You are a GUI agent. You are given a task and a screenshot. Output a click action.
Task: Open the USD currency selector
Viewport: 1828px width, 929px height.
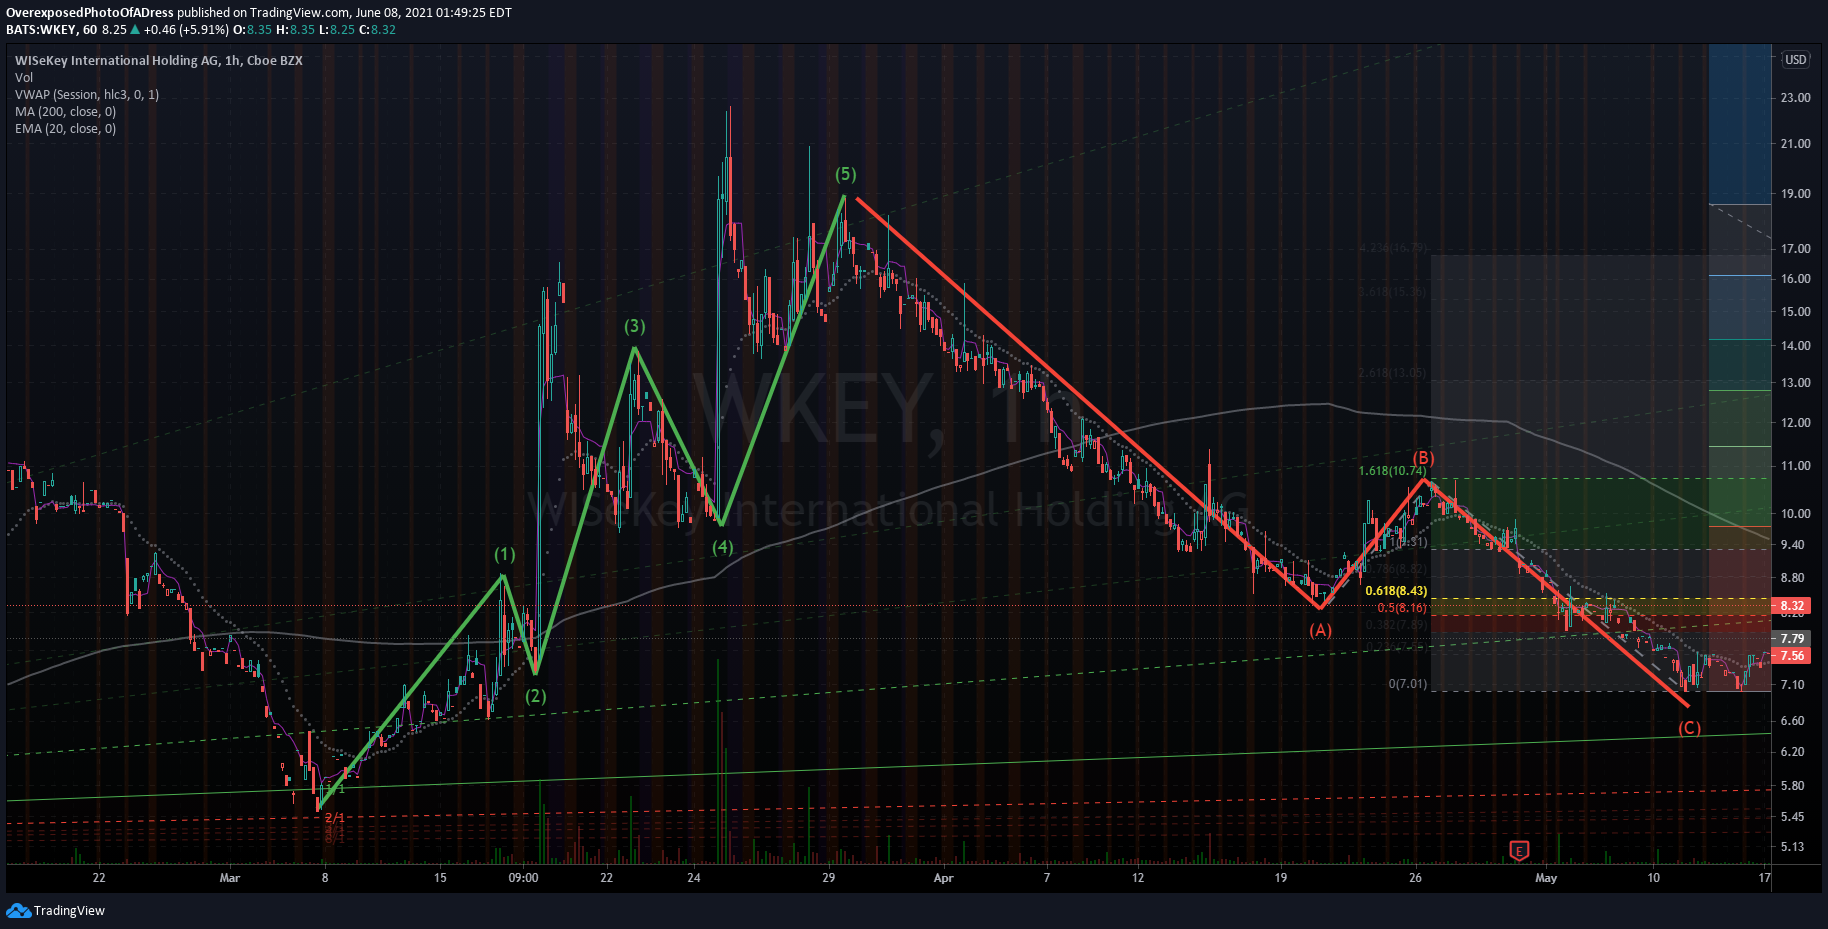pos(1796,60)
